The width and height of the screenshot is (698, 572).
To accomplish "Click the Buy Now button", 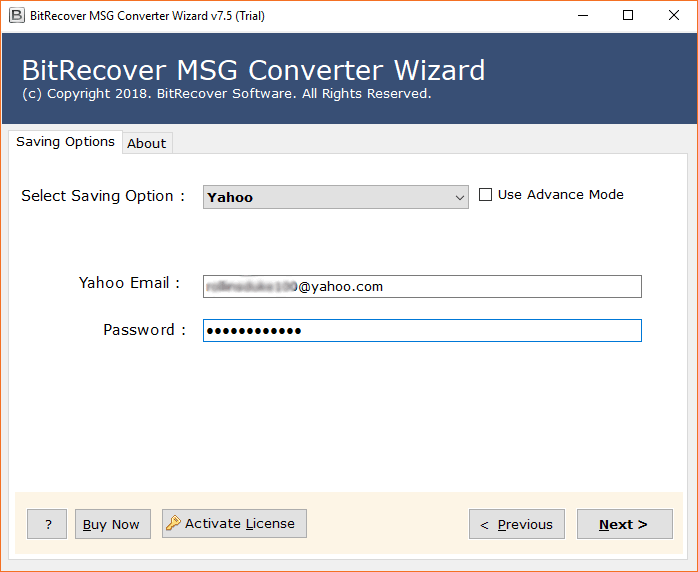I will click(x=113, y=524).
